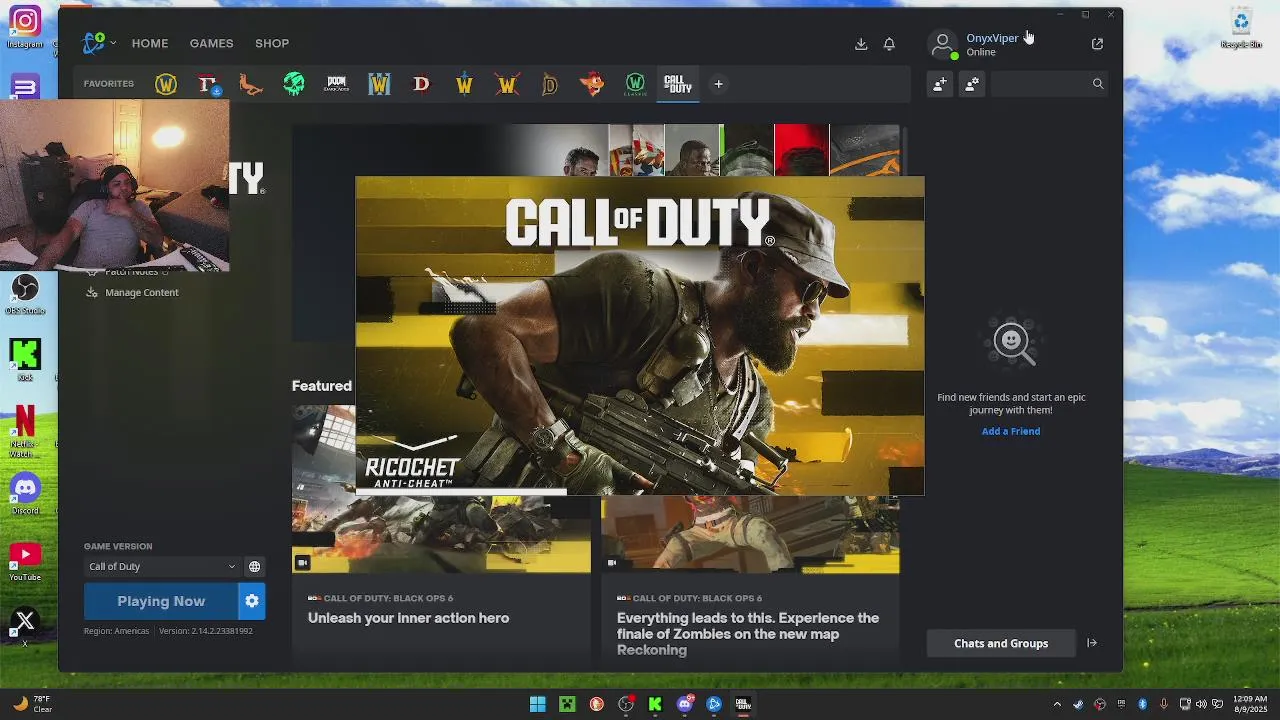Open Discord from the taskbar
Screen dimensions: 1280x720
685,704
